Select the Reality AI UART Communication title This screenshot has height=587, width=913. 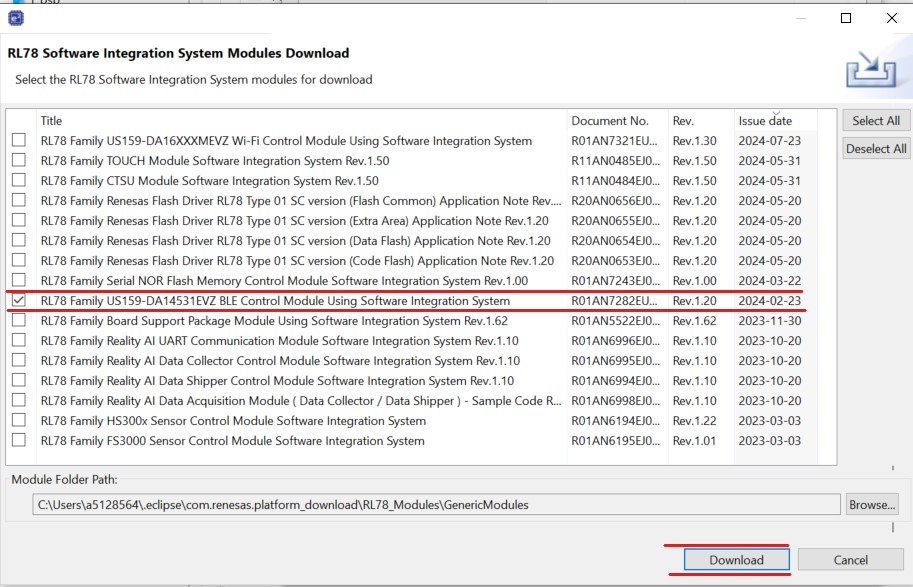pos(279,341)
